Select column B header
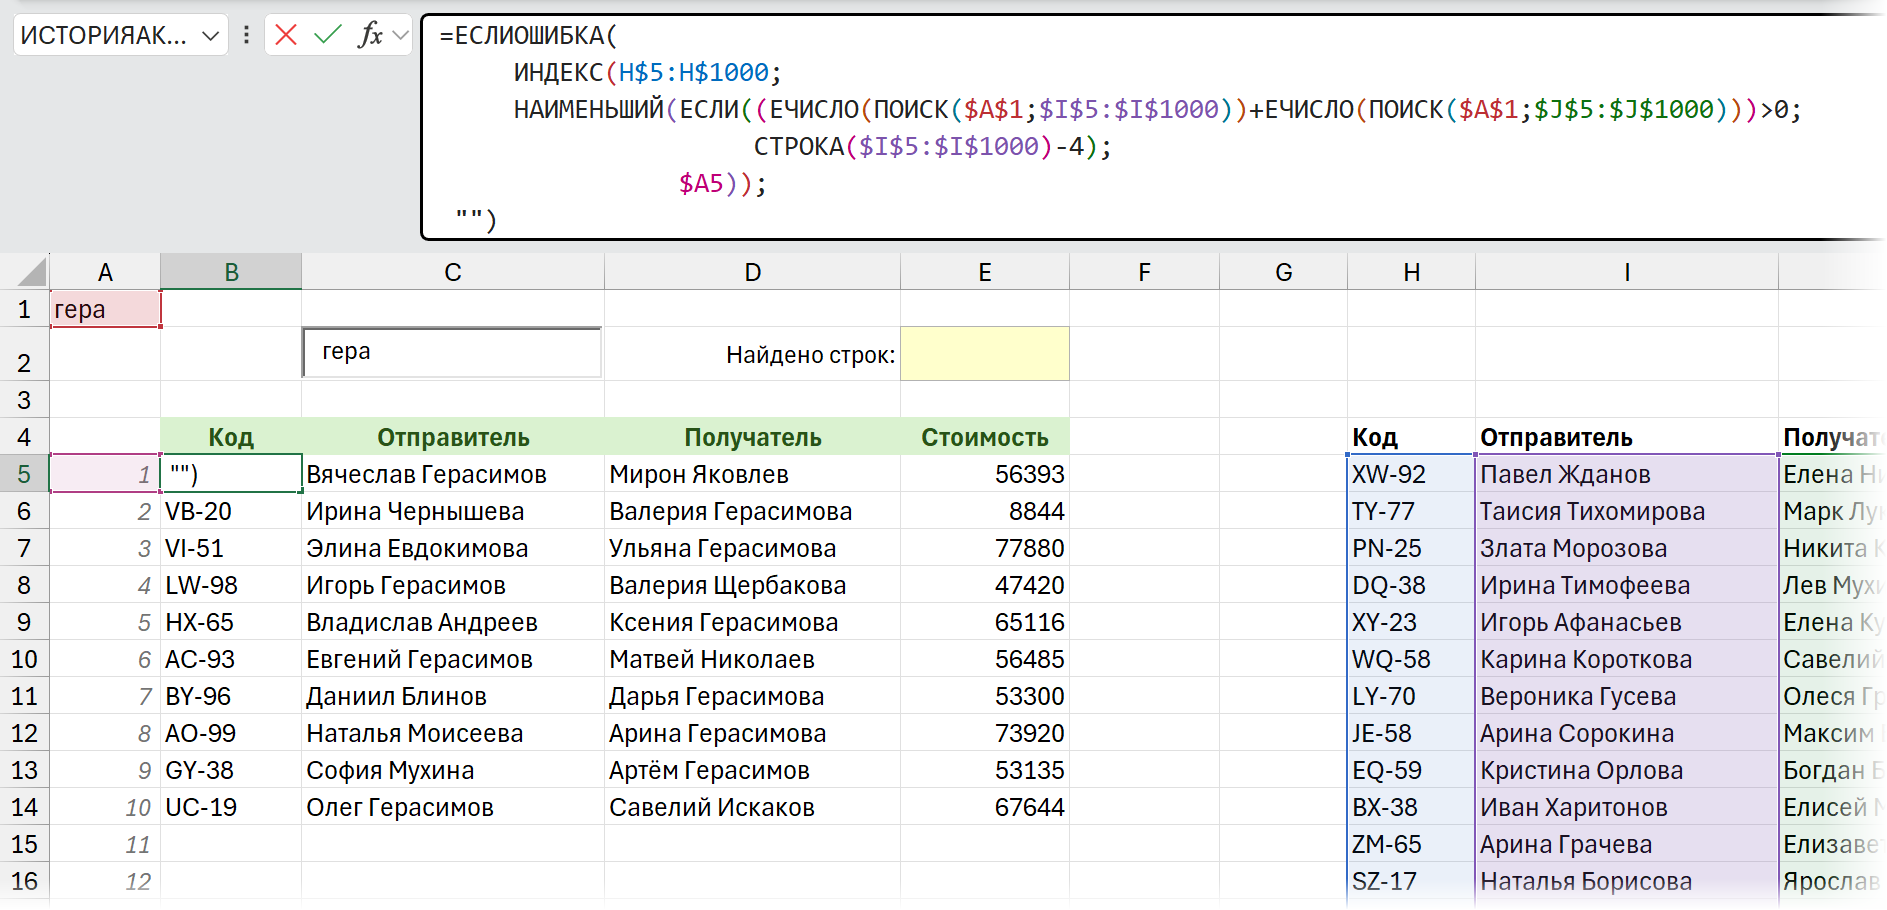This screenshot has height=910, width=1887. coord(231,272)
